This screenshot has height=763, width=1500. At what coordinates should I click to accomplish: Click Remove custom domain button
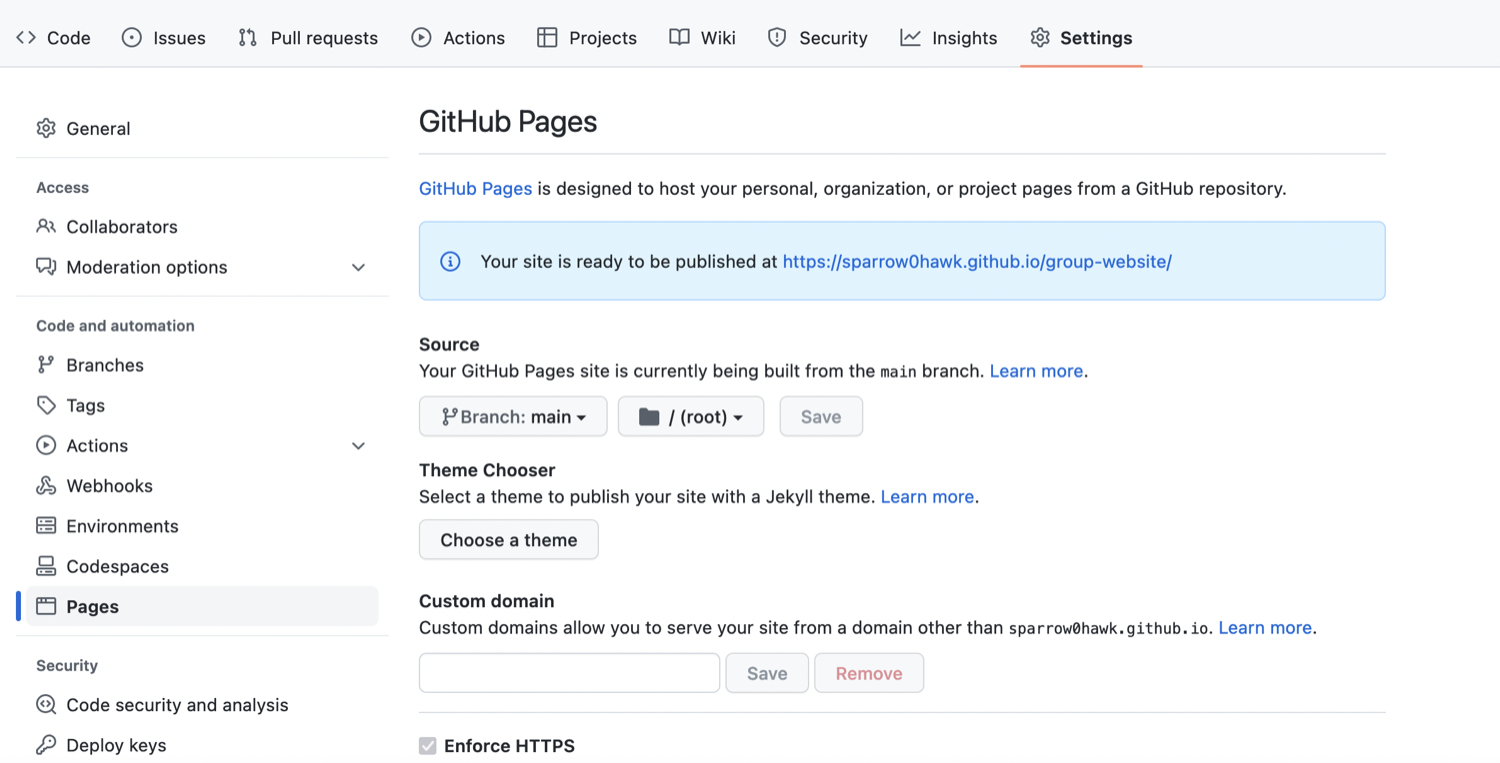(869, 673)
